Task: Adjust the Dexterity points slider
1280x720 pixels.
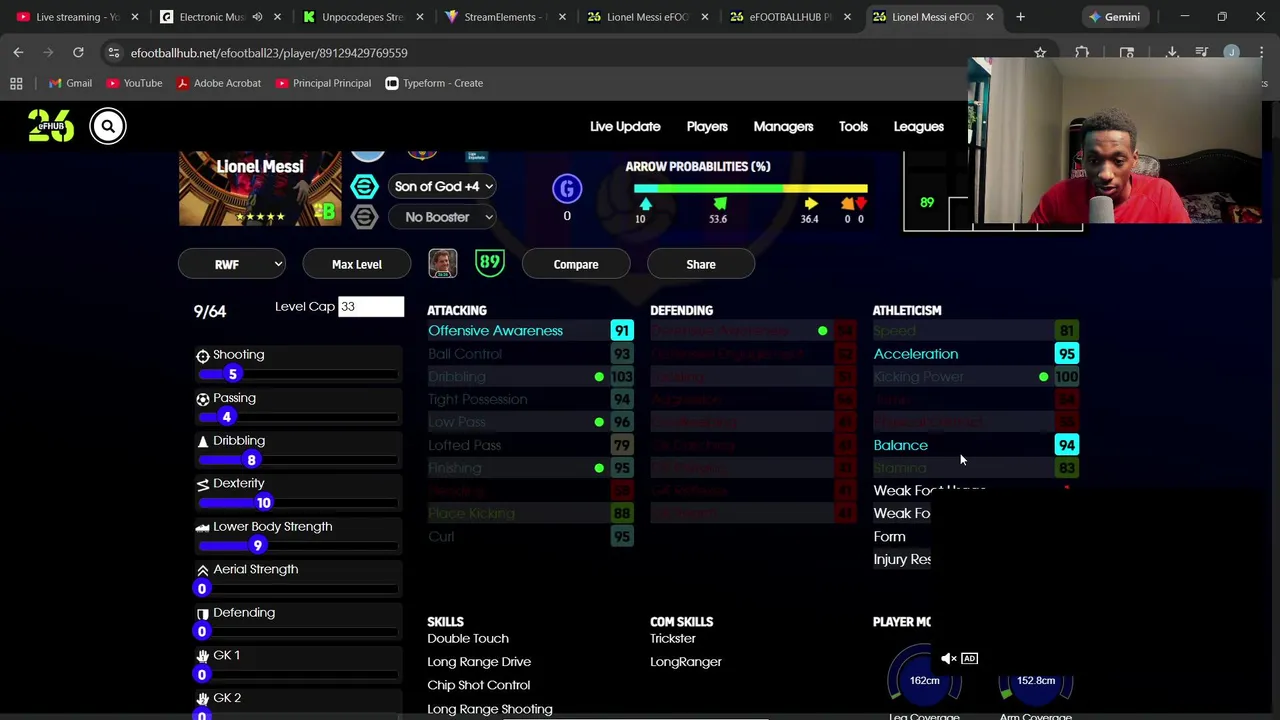Action: 299,502
